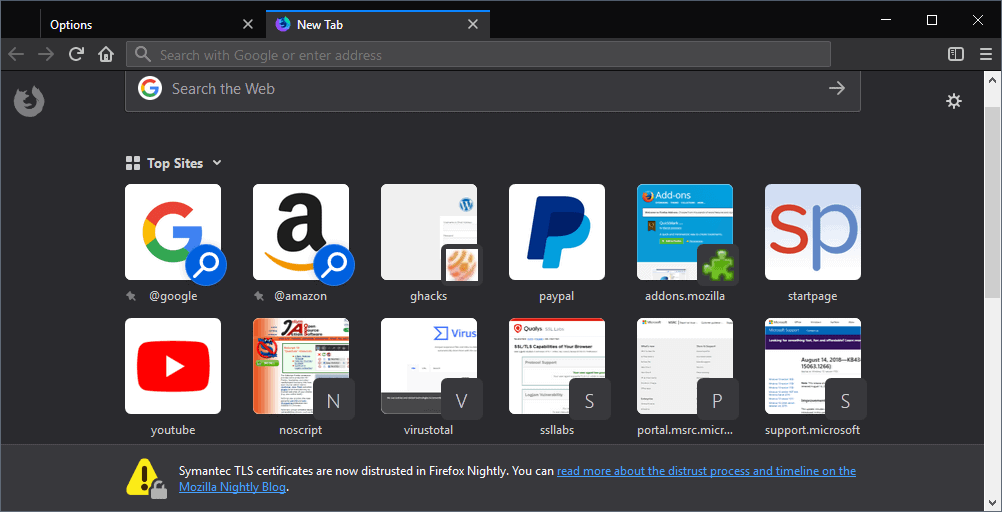
Task: Click the magnifier icon in address bar
Action: pyautogui.click(x=144, y=54)
